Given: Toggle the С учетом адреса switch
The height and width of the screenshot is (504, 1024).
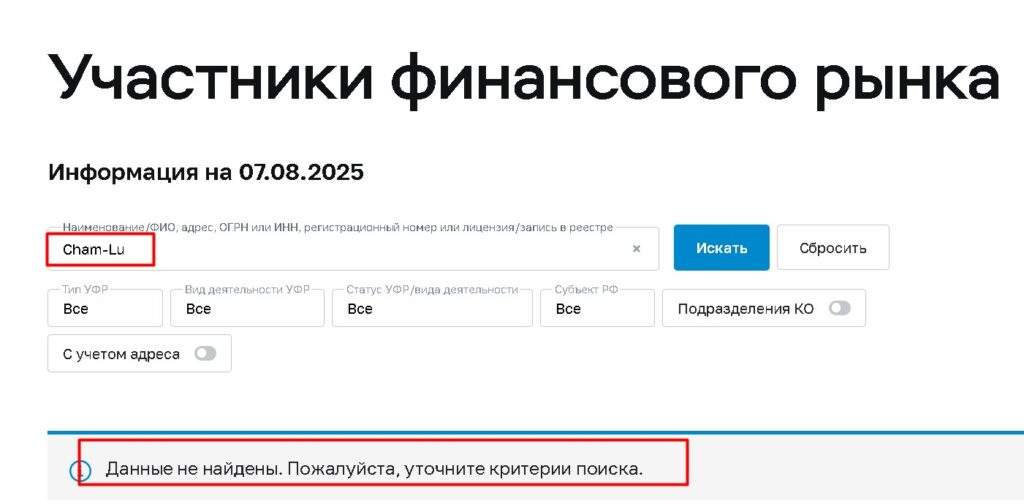Looking at the screenshot, I should 205,354.
